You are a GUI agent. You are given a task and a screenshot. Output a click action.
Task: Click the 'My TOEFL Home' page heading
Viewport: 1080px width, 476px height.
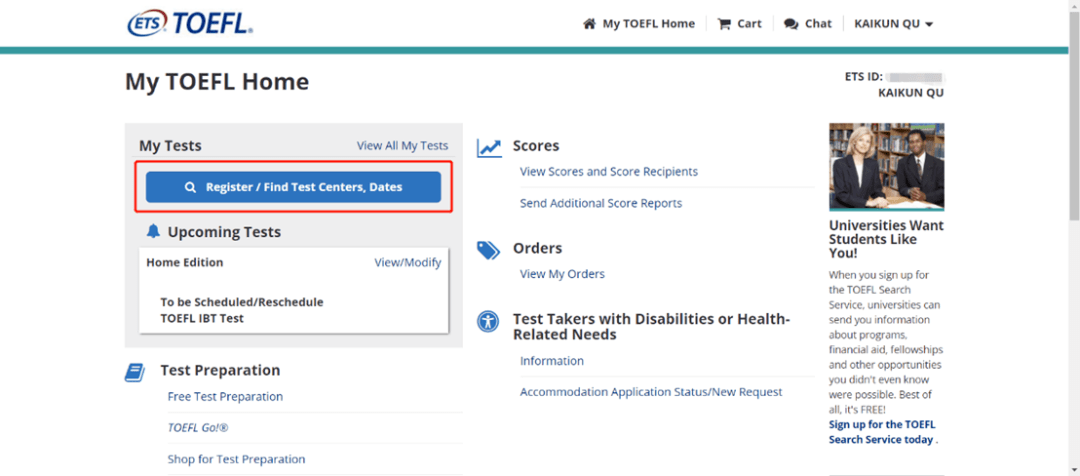217,82
